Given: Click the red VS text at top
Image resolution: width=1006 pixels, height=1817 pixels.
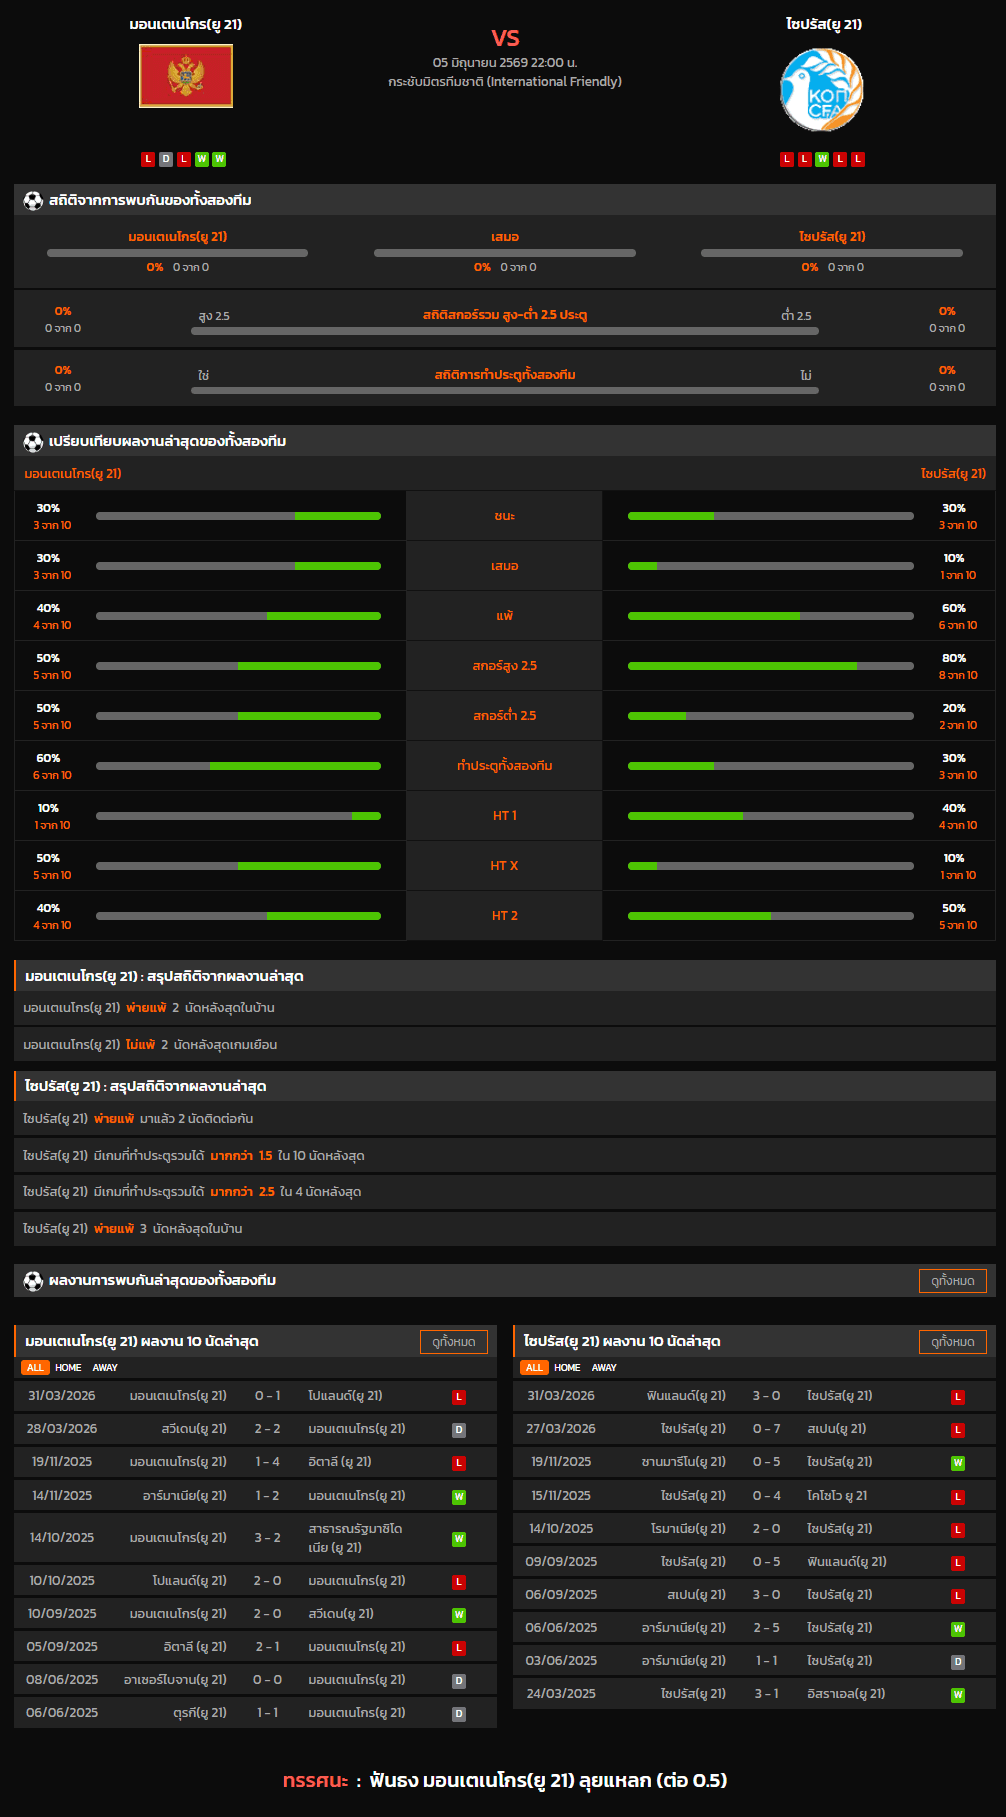Looking at the screenshot, I should (x=505, y=38).
